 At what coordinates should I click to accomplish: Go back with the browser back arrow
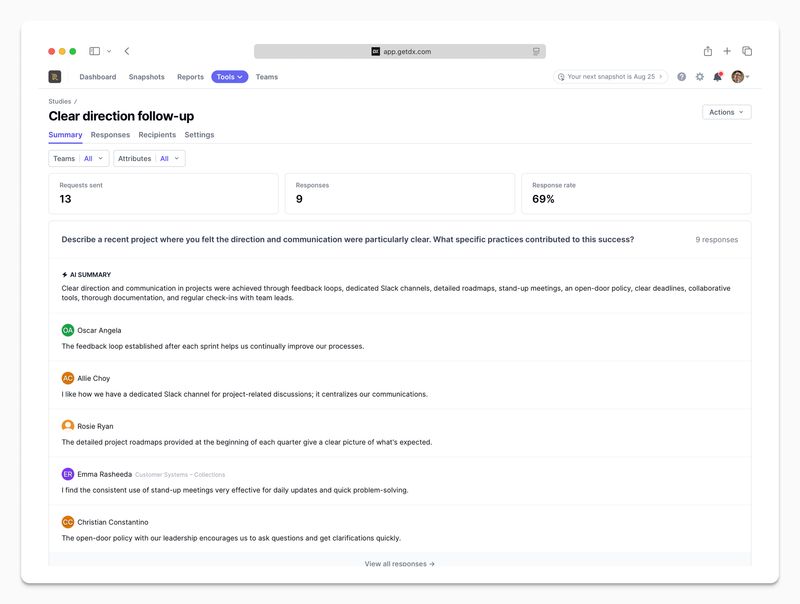[x=127, y=51]
